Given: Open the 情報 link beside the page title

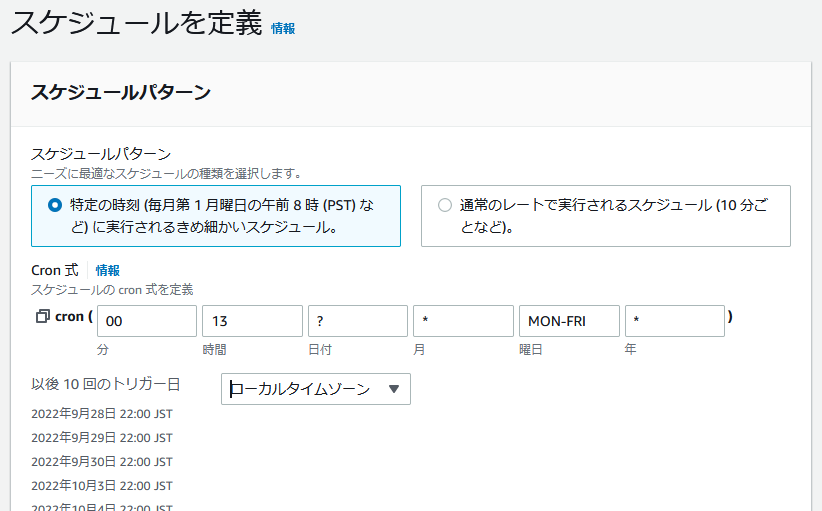Looking at the screenshot, I should [283, 28].
